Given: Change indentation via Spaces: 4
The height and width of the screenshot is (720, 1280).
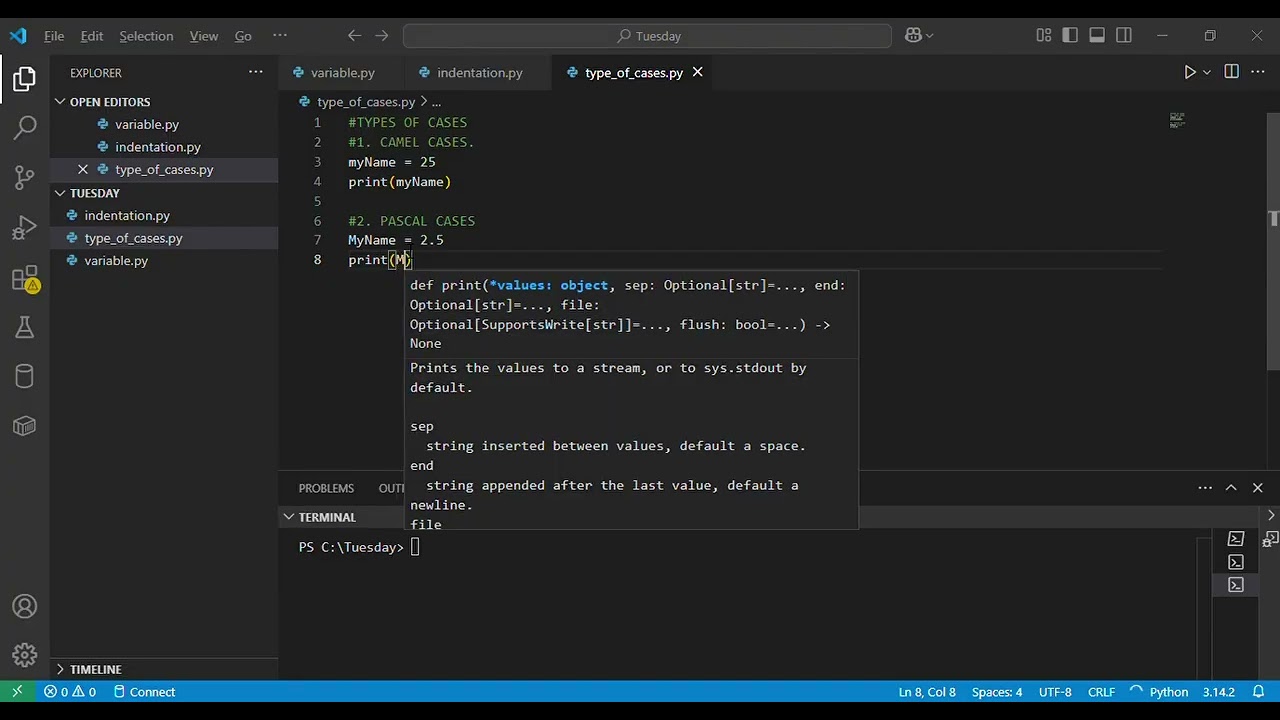Looking at the screenshot, I should click(x=997, y=692).
